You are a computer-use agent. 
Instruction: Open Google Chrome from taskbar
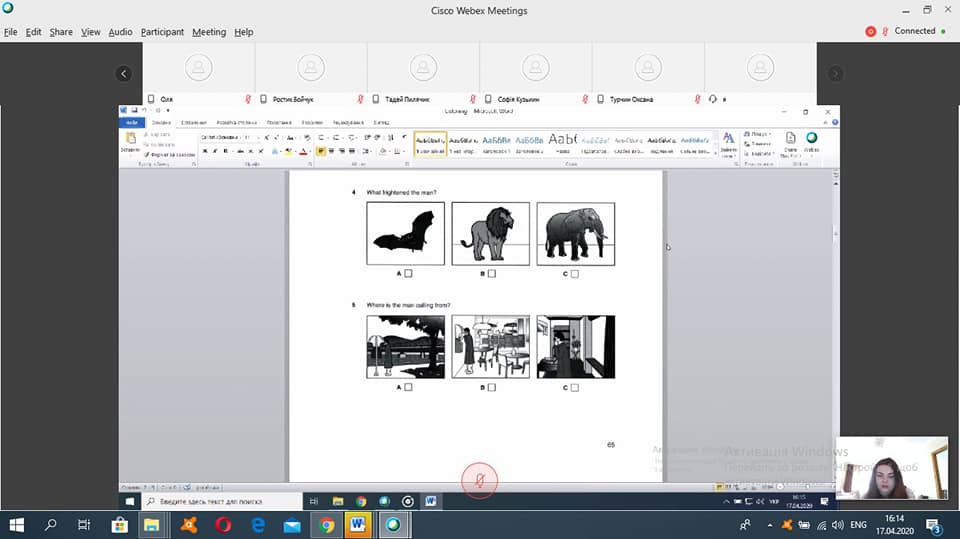coord(326,525)
